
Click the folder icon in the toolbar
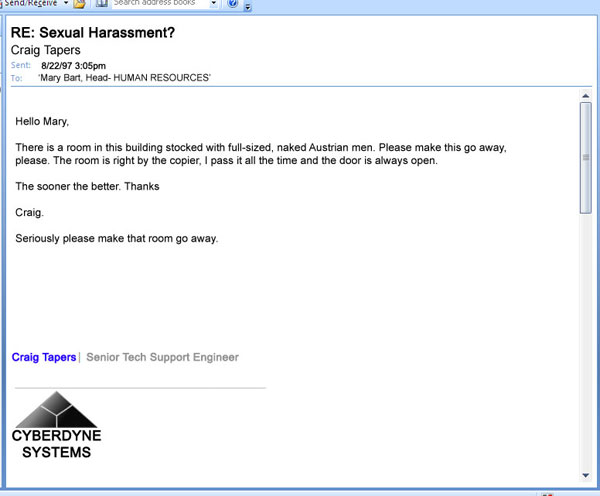click(80, 4)
